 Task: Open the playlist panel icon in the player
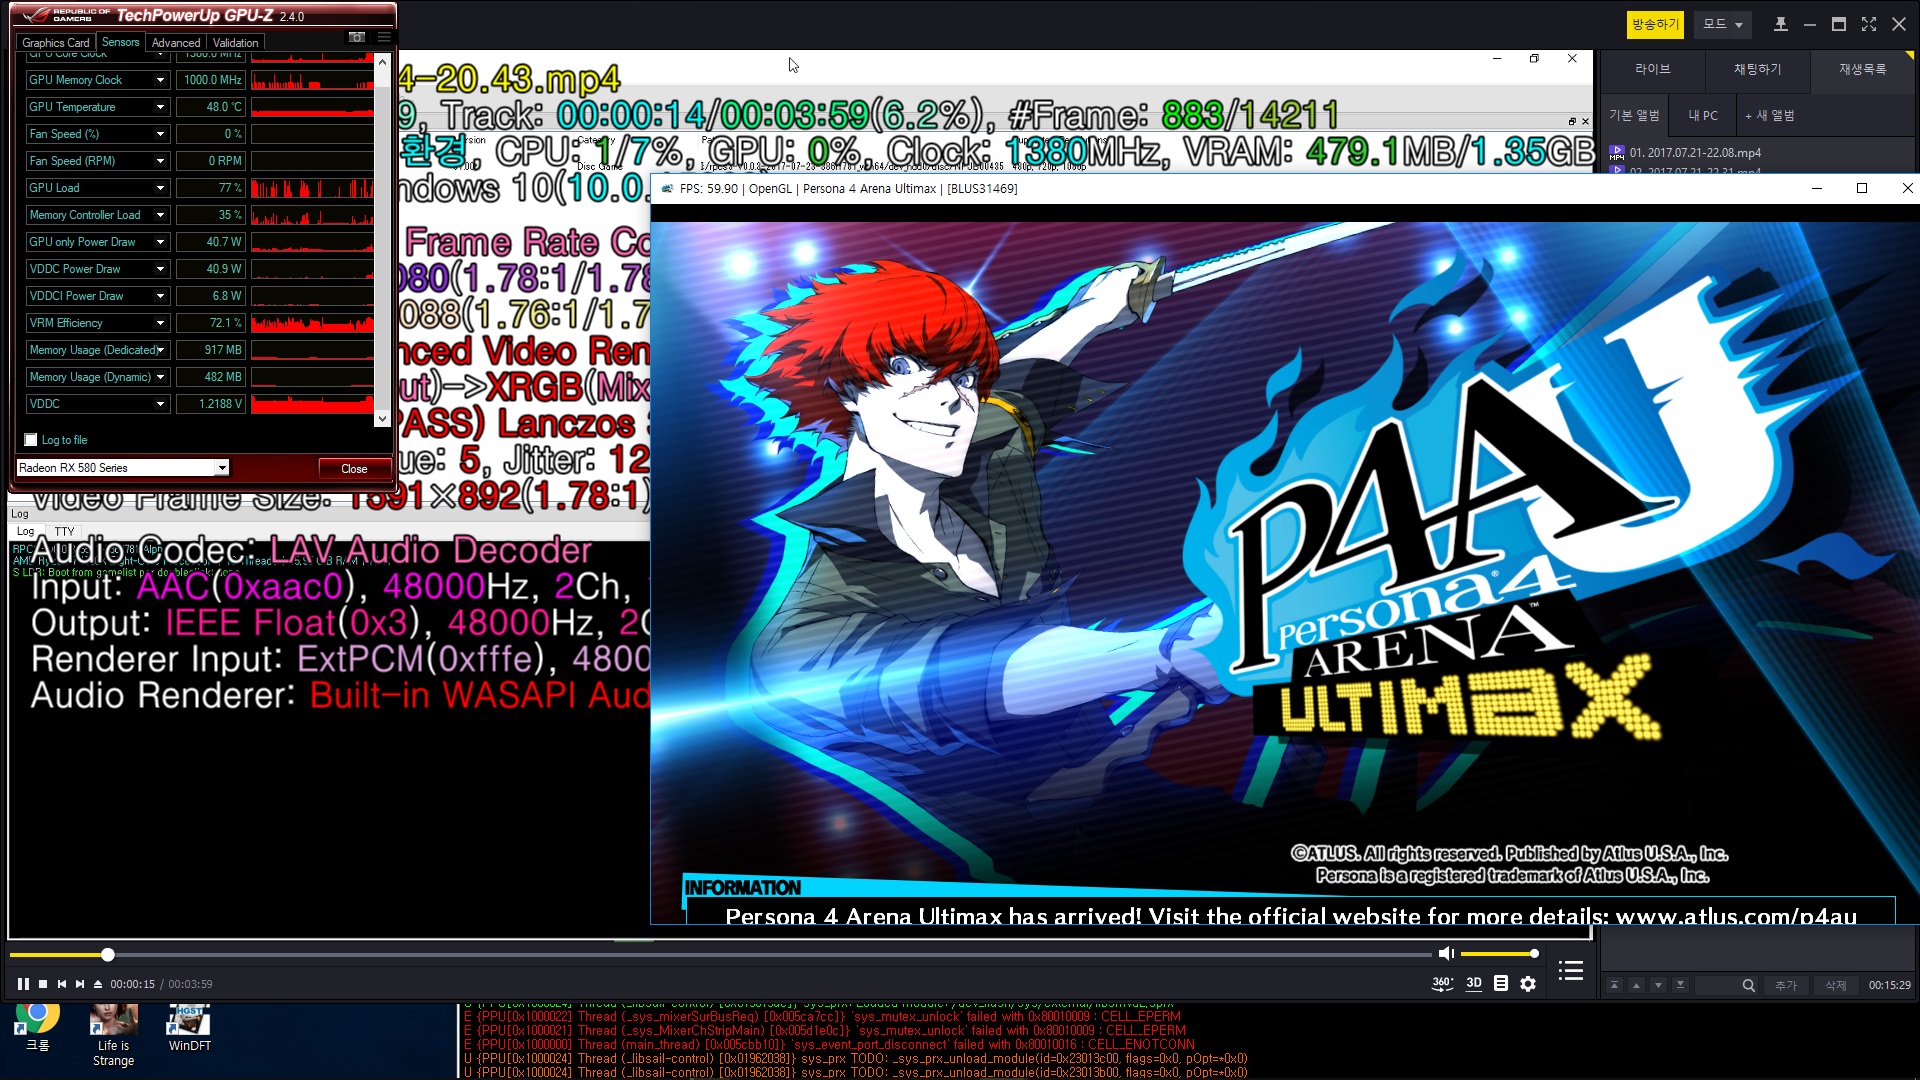click(1570, 970)
